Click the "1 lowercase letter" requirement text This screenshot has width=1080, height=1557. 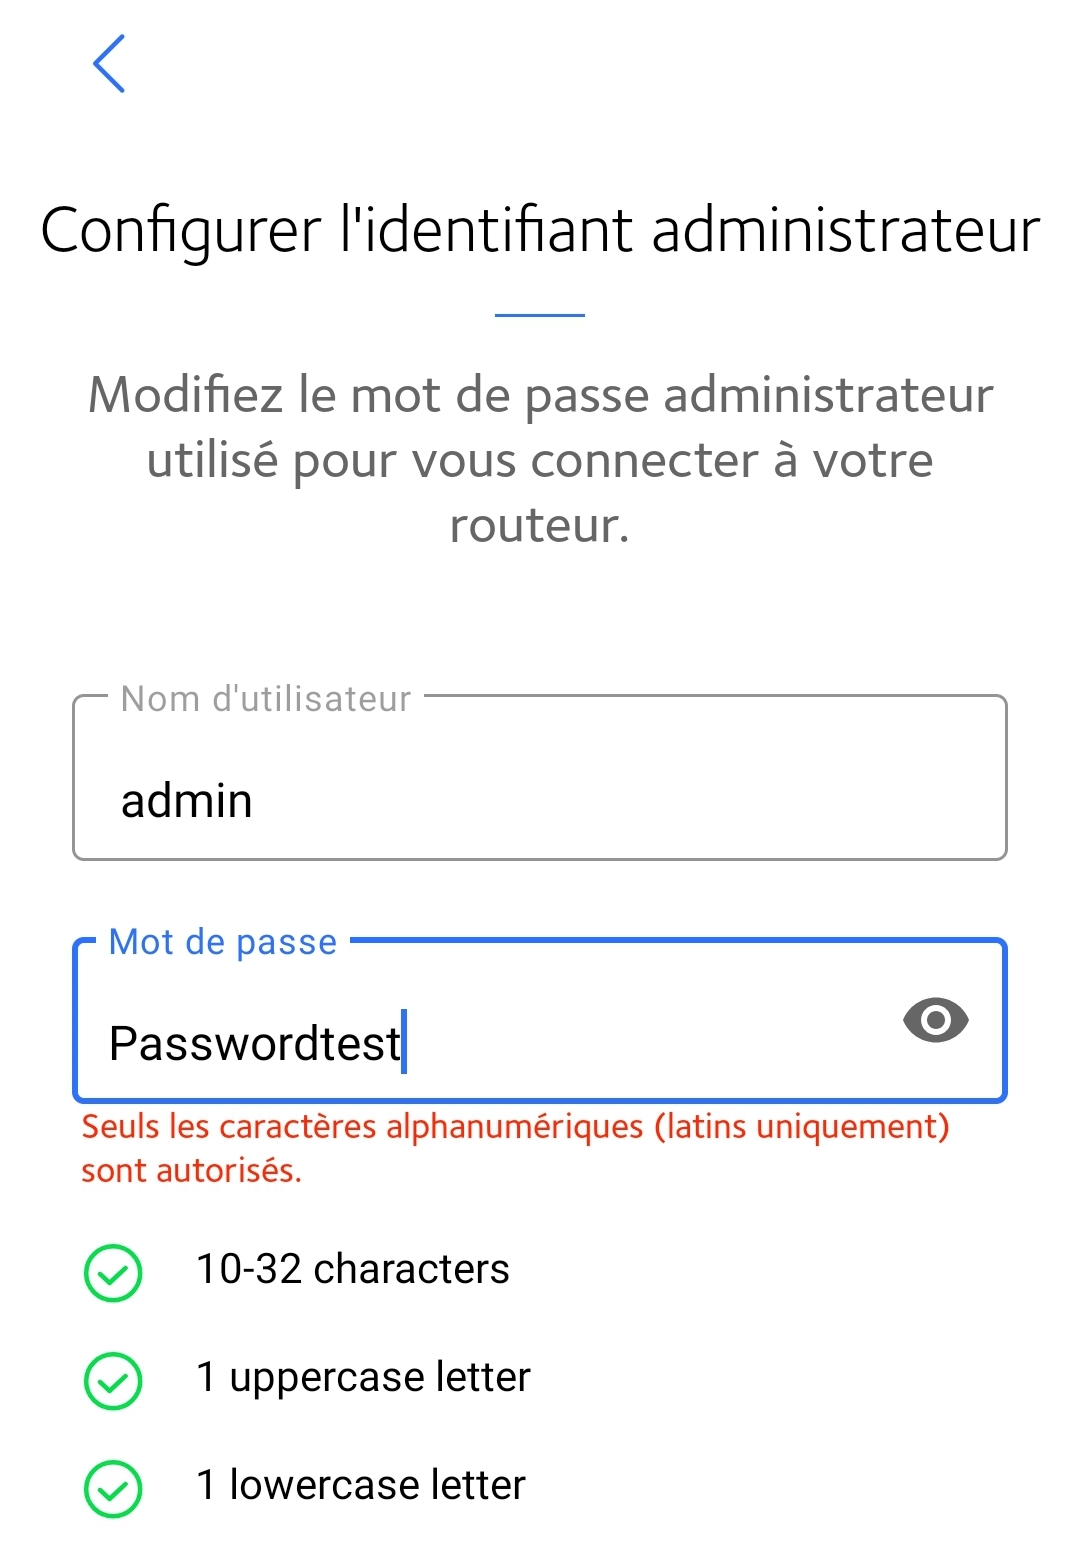tap(361, 1485)
